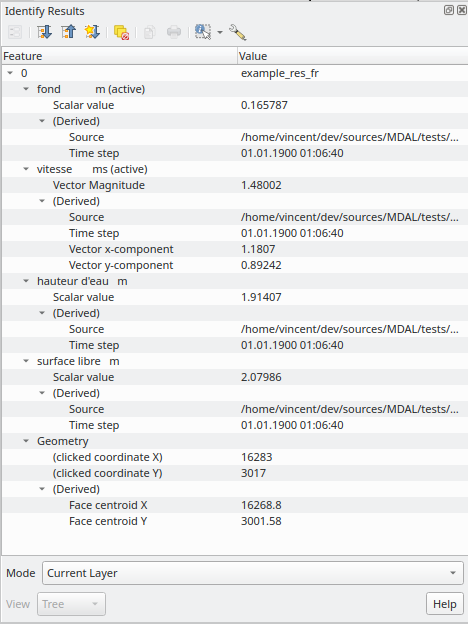The height and width of the screenshot is (624, 468).
Task: Click the Feature column header
Action: click(119, 56)
